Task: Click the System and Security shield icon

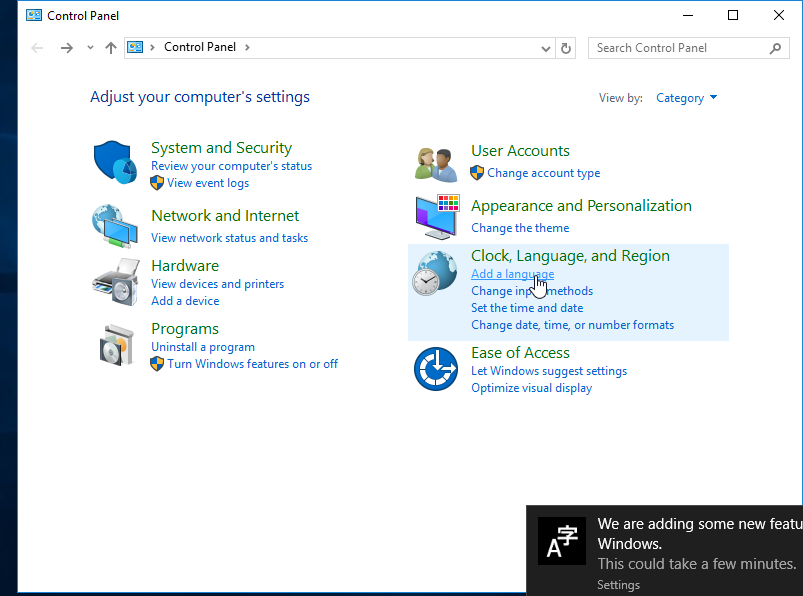Action: click(x=115, y=162)
